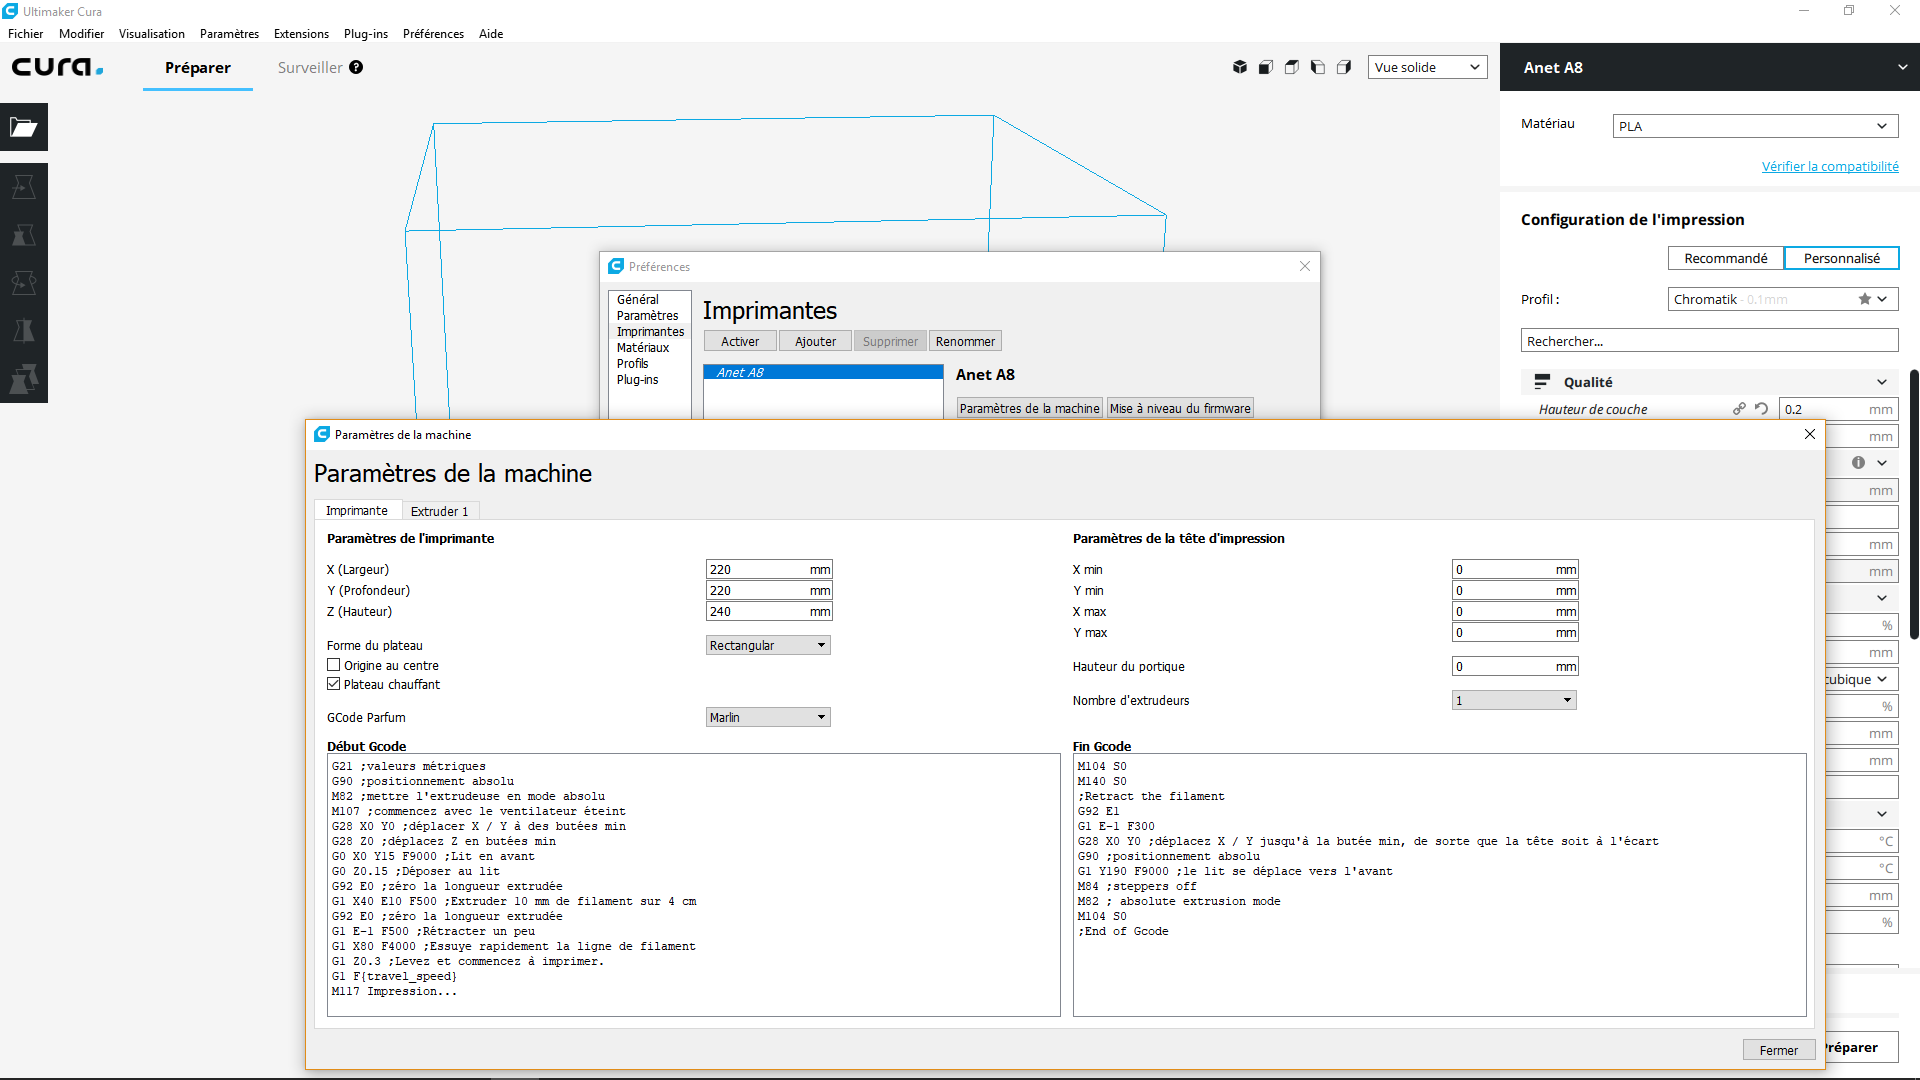Click inside the Début Gcode text area
This screenshot has width=1920, height=1080.
[693, 885]
